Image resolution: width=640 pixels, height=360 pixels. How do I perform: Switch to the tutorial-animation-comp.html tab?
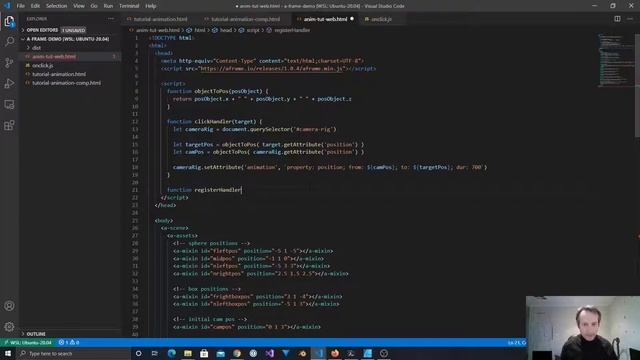[245, 19]
